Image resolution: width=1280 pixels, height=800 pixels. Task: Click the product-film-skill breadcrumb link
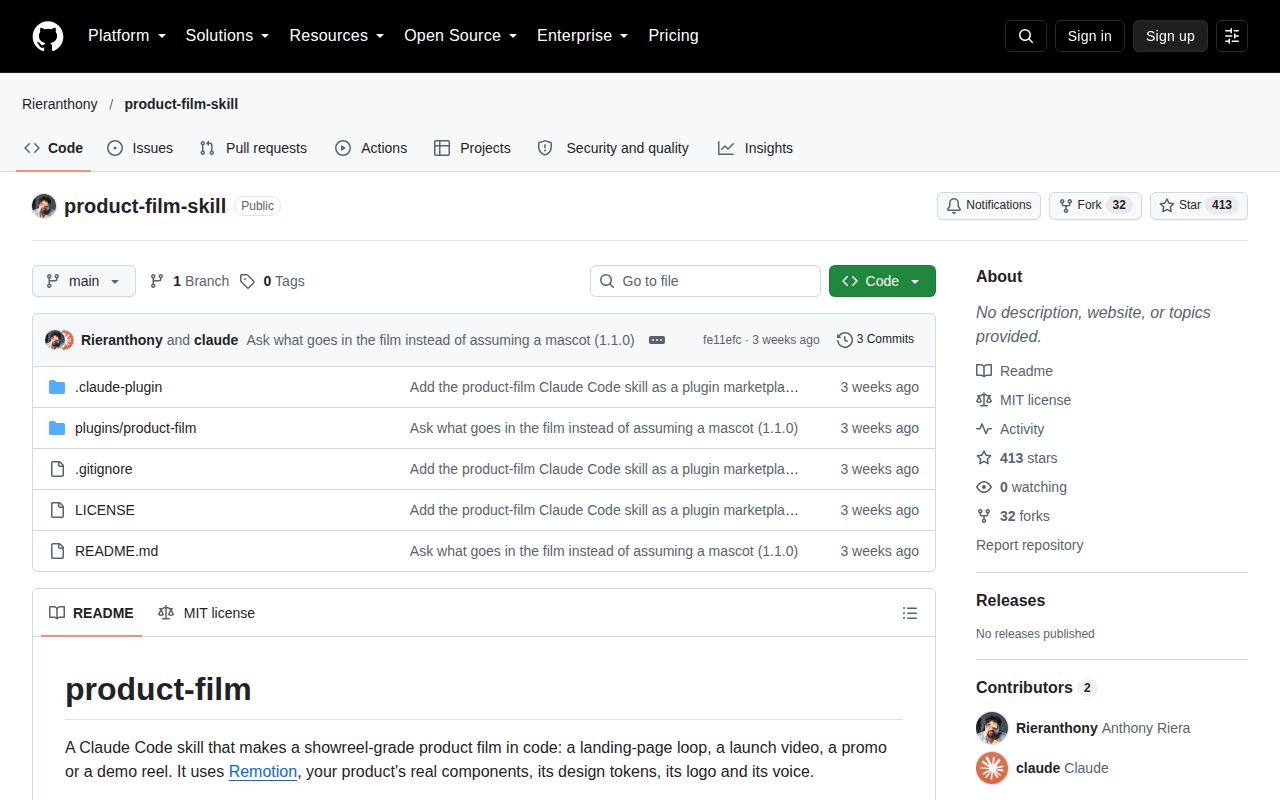pos(181,104)
